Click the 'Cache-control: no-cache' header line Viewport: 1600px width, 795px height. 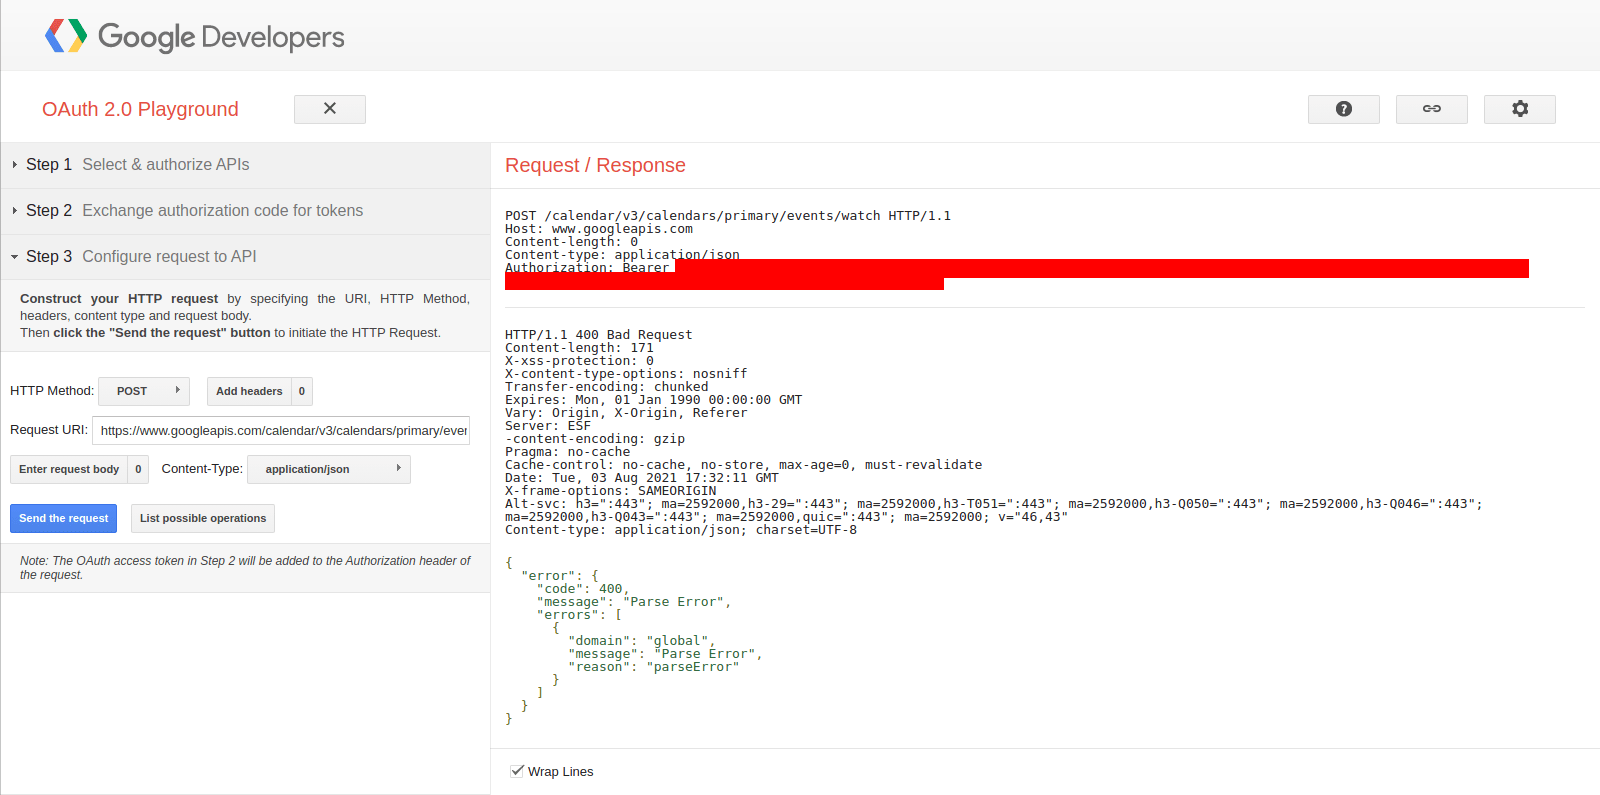tap(743, 465)
